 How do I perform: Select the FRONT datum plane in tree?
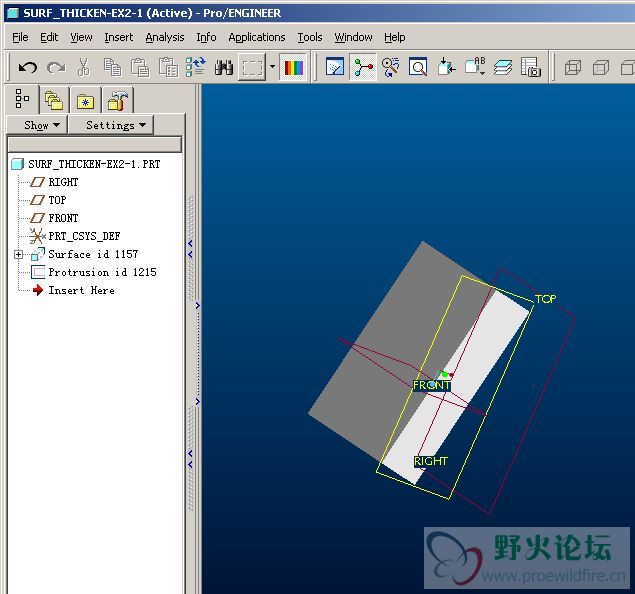pos(54,218)
